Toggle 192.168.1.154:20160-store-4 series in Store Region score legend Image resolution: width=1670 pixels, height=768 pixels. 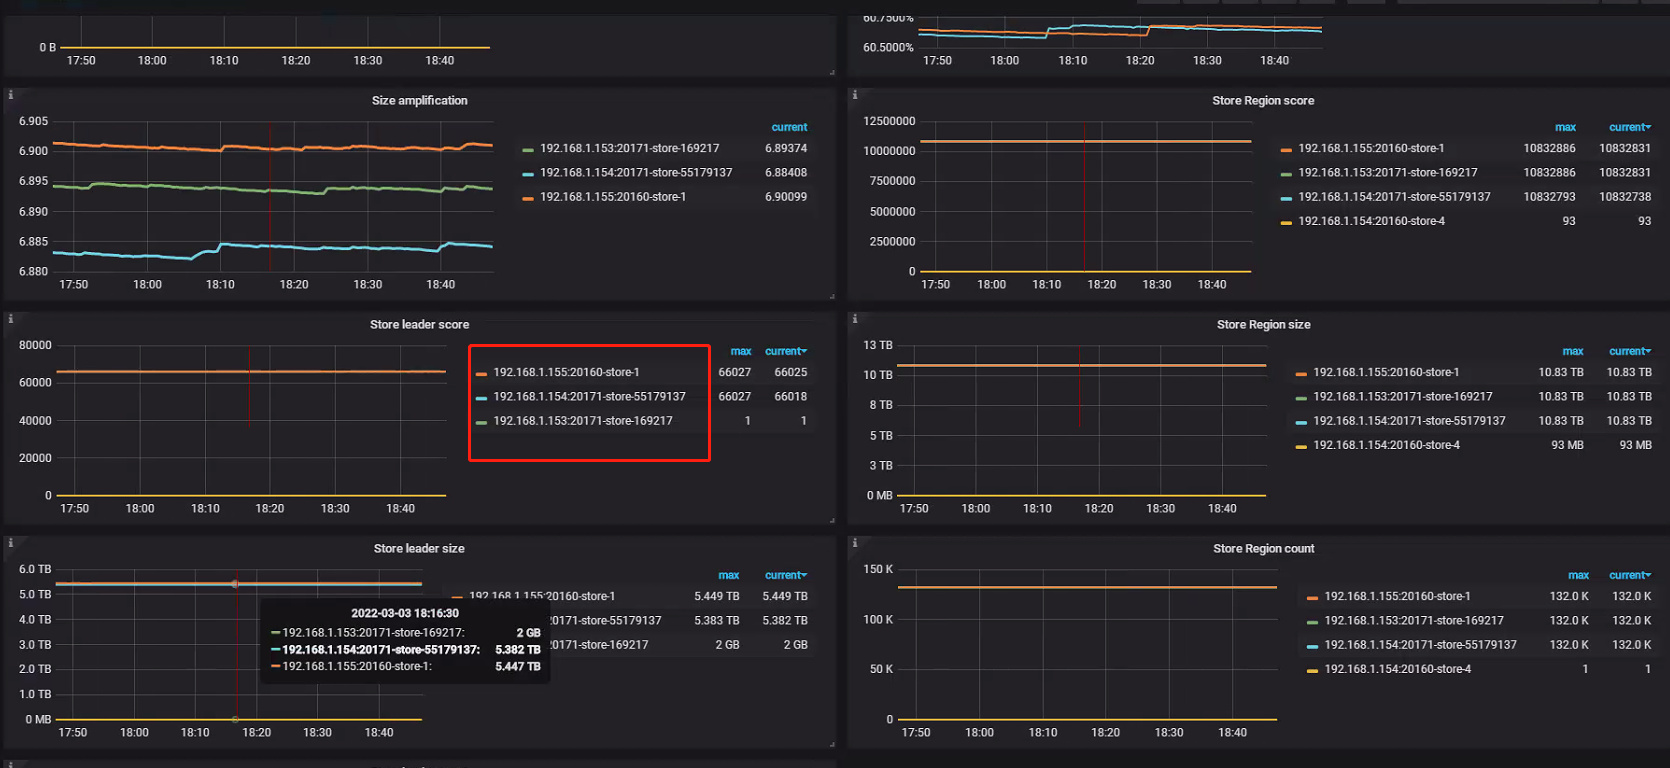click(x=1371, y=221)
